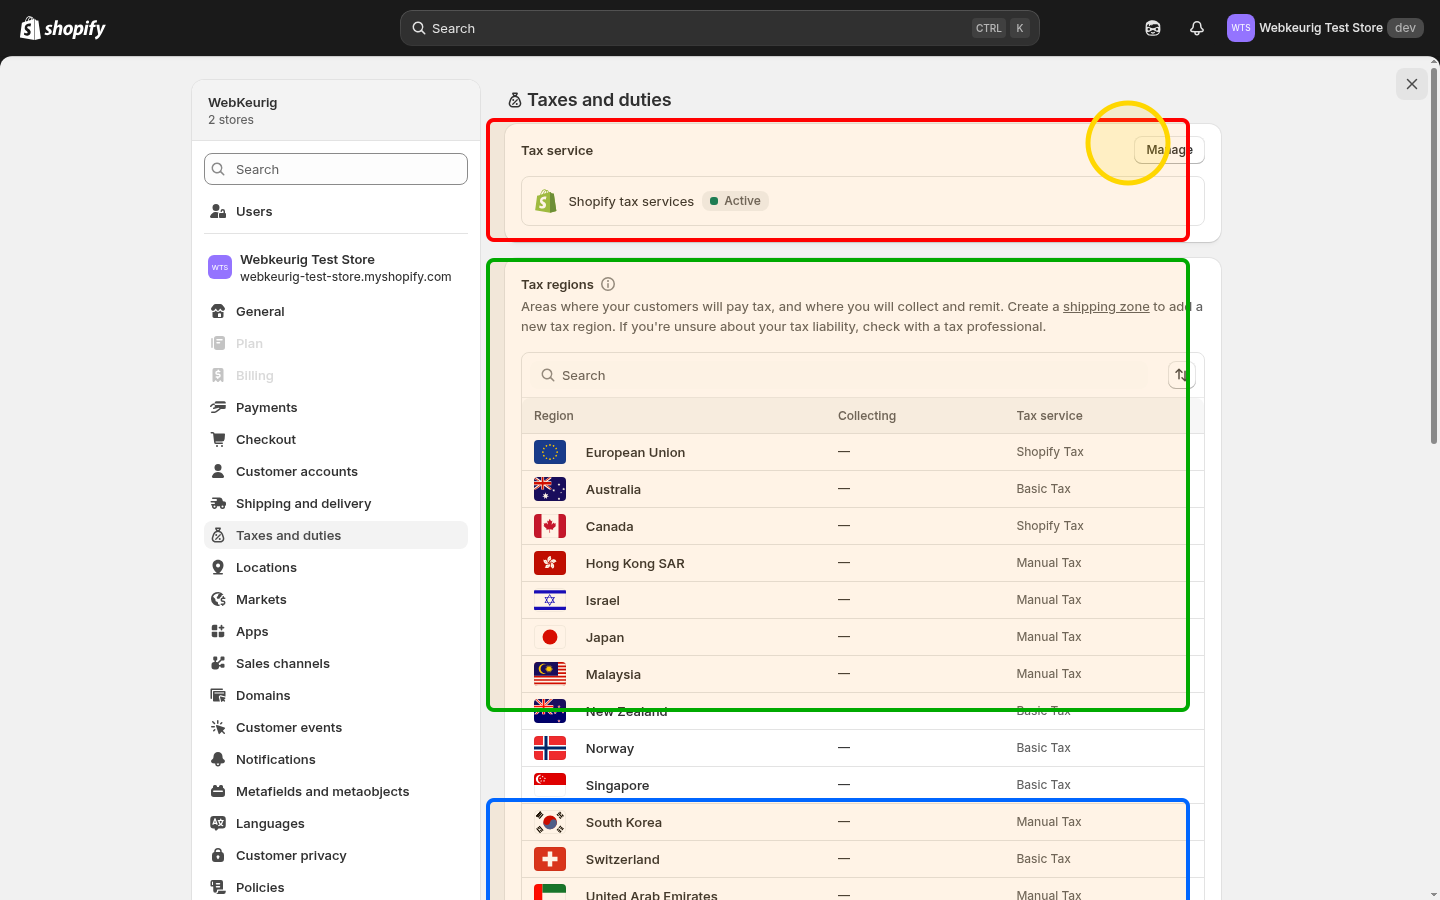Open the notifications bell in top bar
The image size is (1440, 900).
(1197, 28)
